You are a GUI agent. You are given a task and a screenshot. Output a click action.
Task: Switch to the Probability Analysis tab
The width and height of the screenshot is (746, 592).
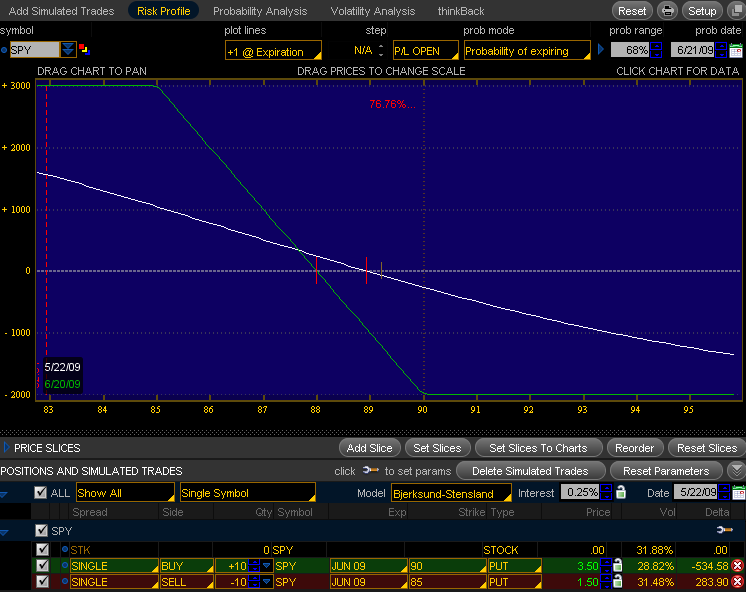tap(260, 11)
